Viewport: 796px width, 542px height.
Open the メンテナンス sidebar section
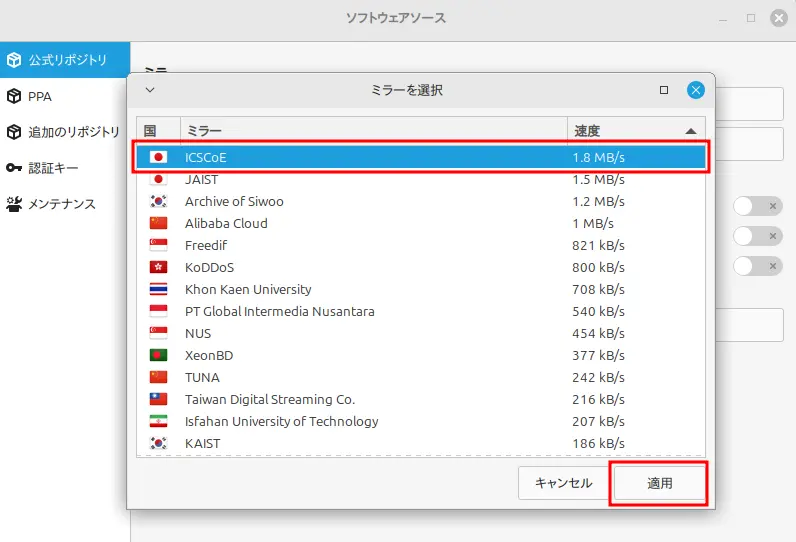64,204
